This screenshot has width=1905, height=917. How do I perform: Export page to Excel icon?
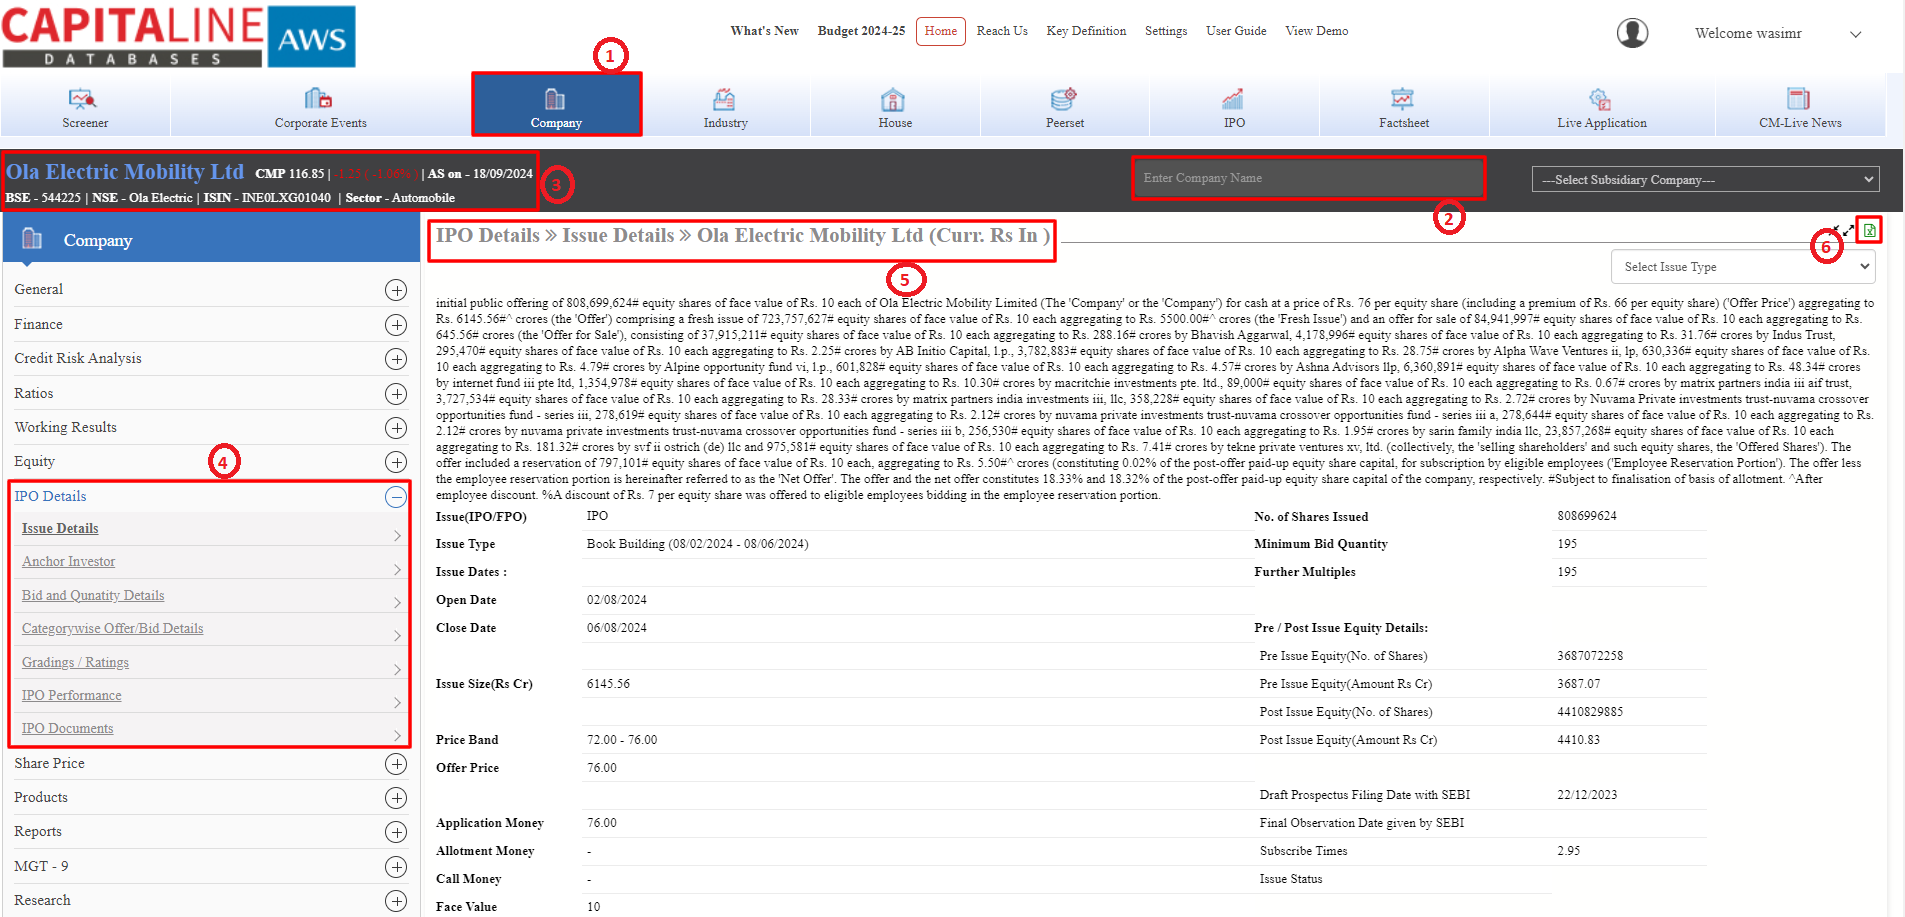tap(1869, 230)
